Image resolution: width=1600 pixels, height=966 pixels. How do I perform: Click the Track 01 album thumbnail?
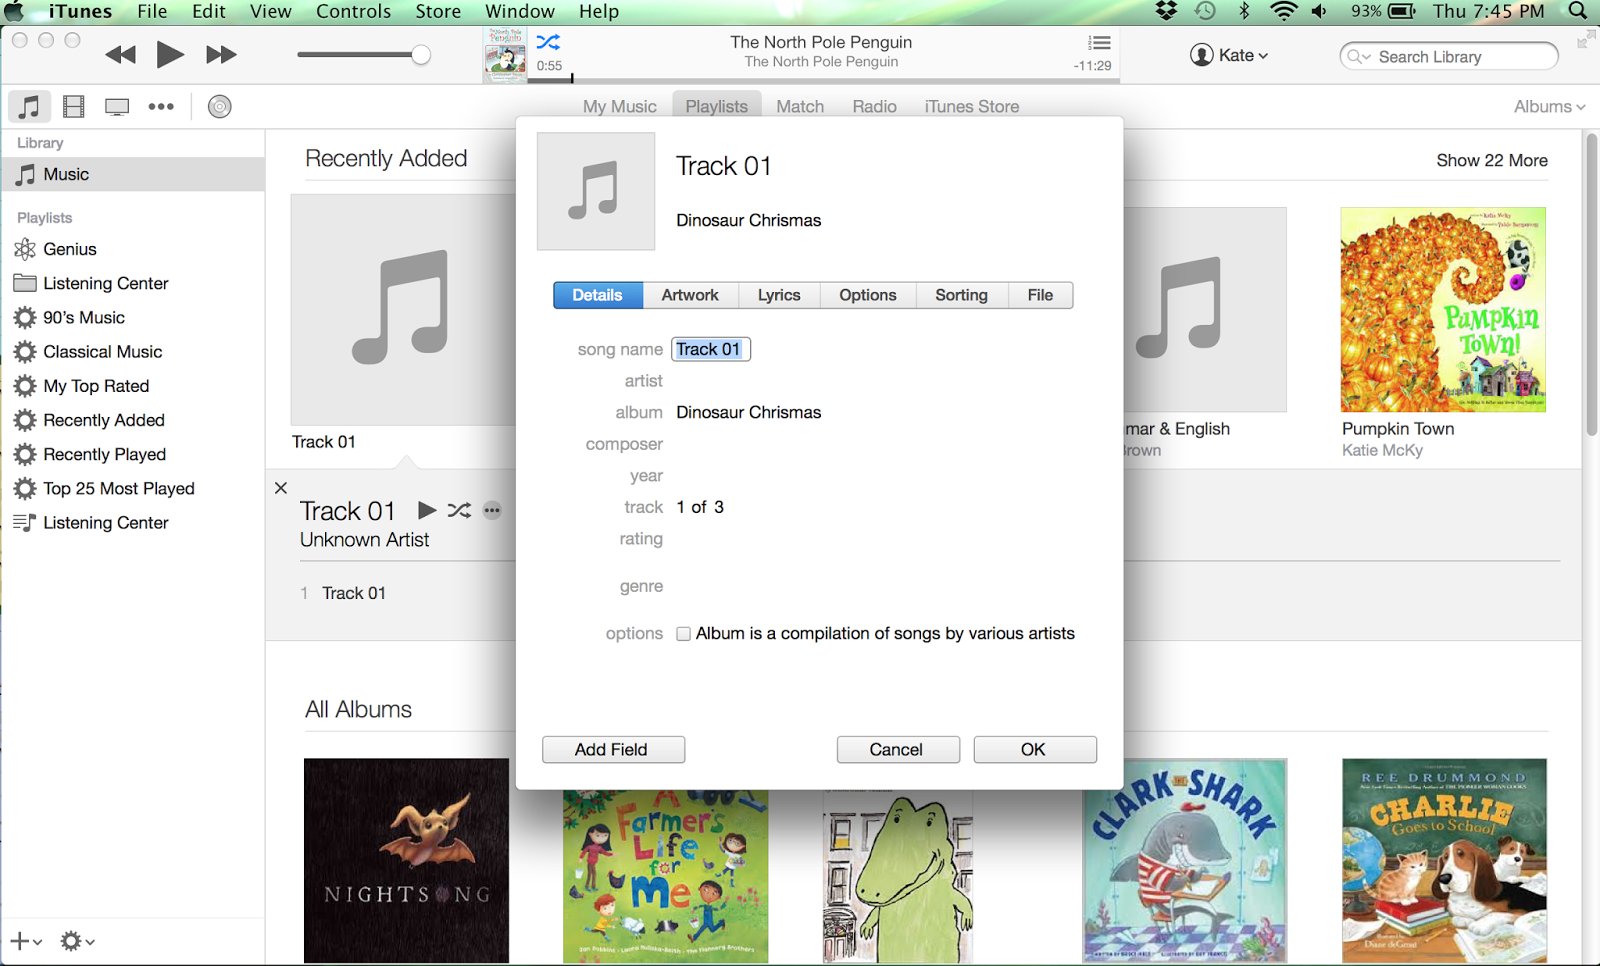point(405,309)
